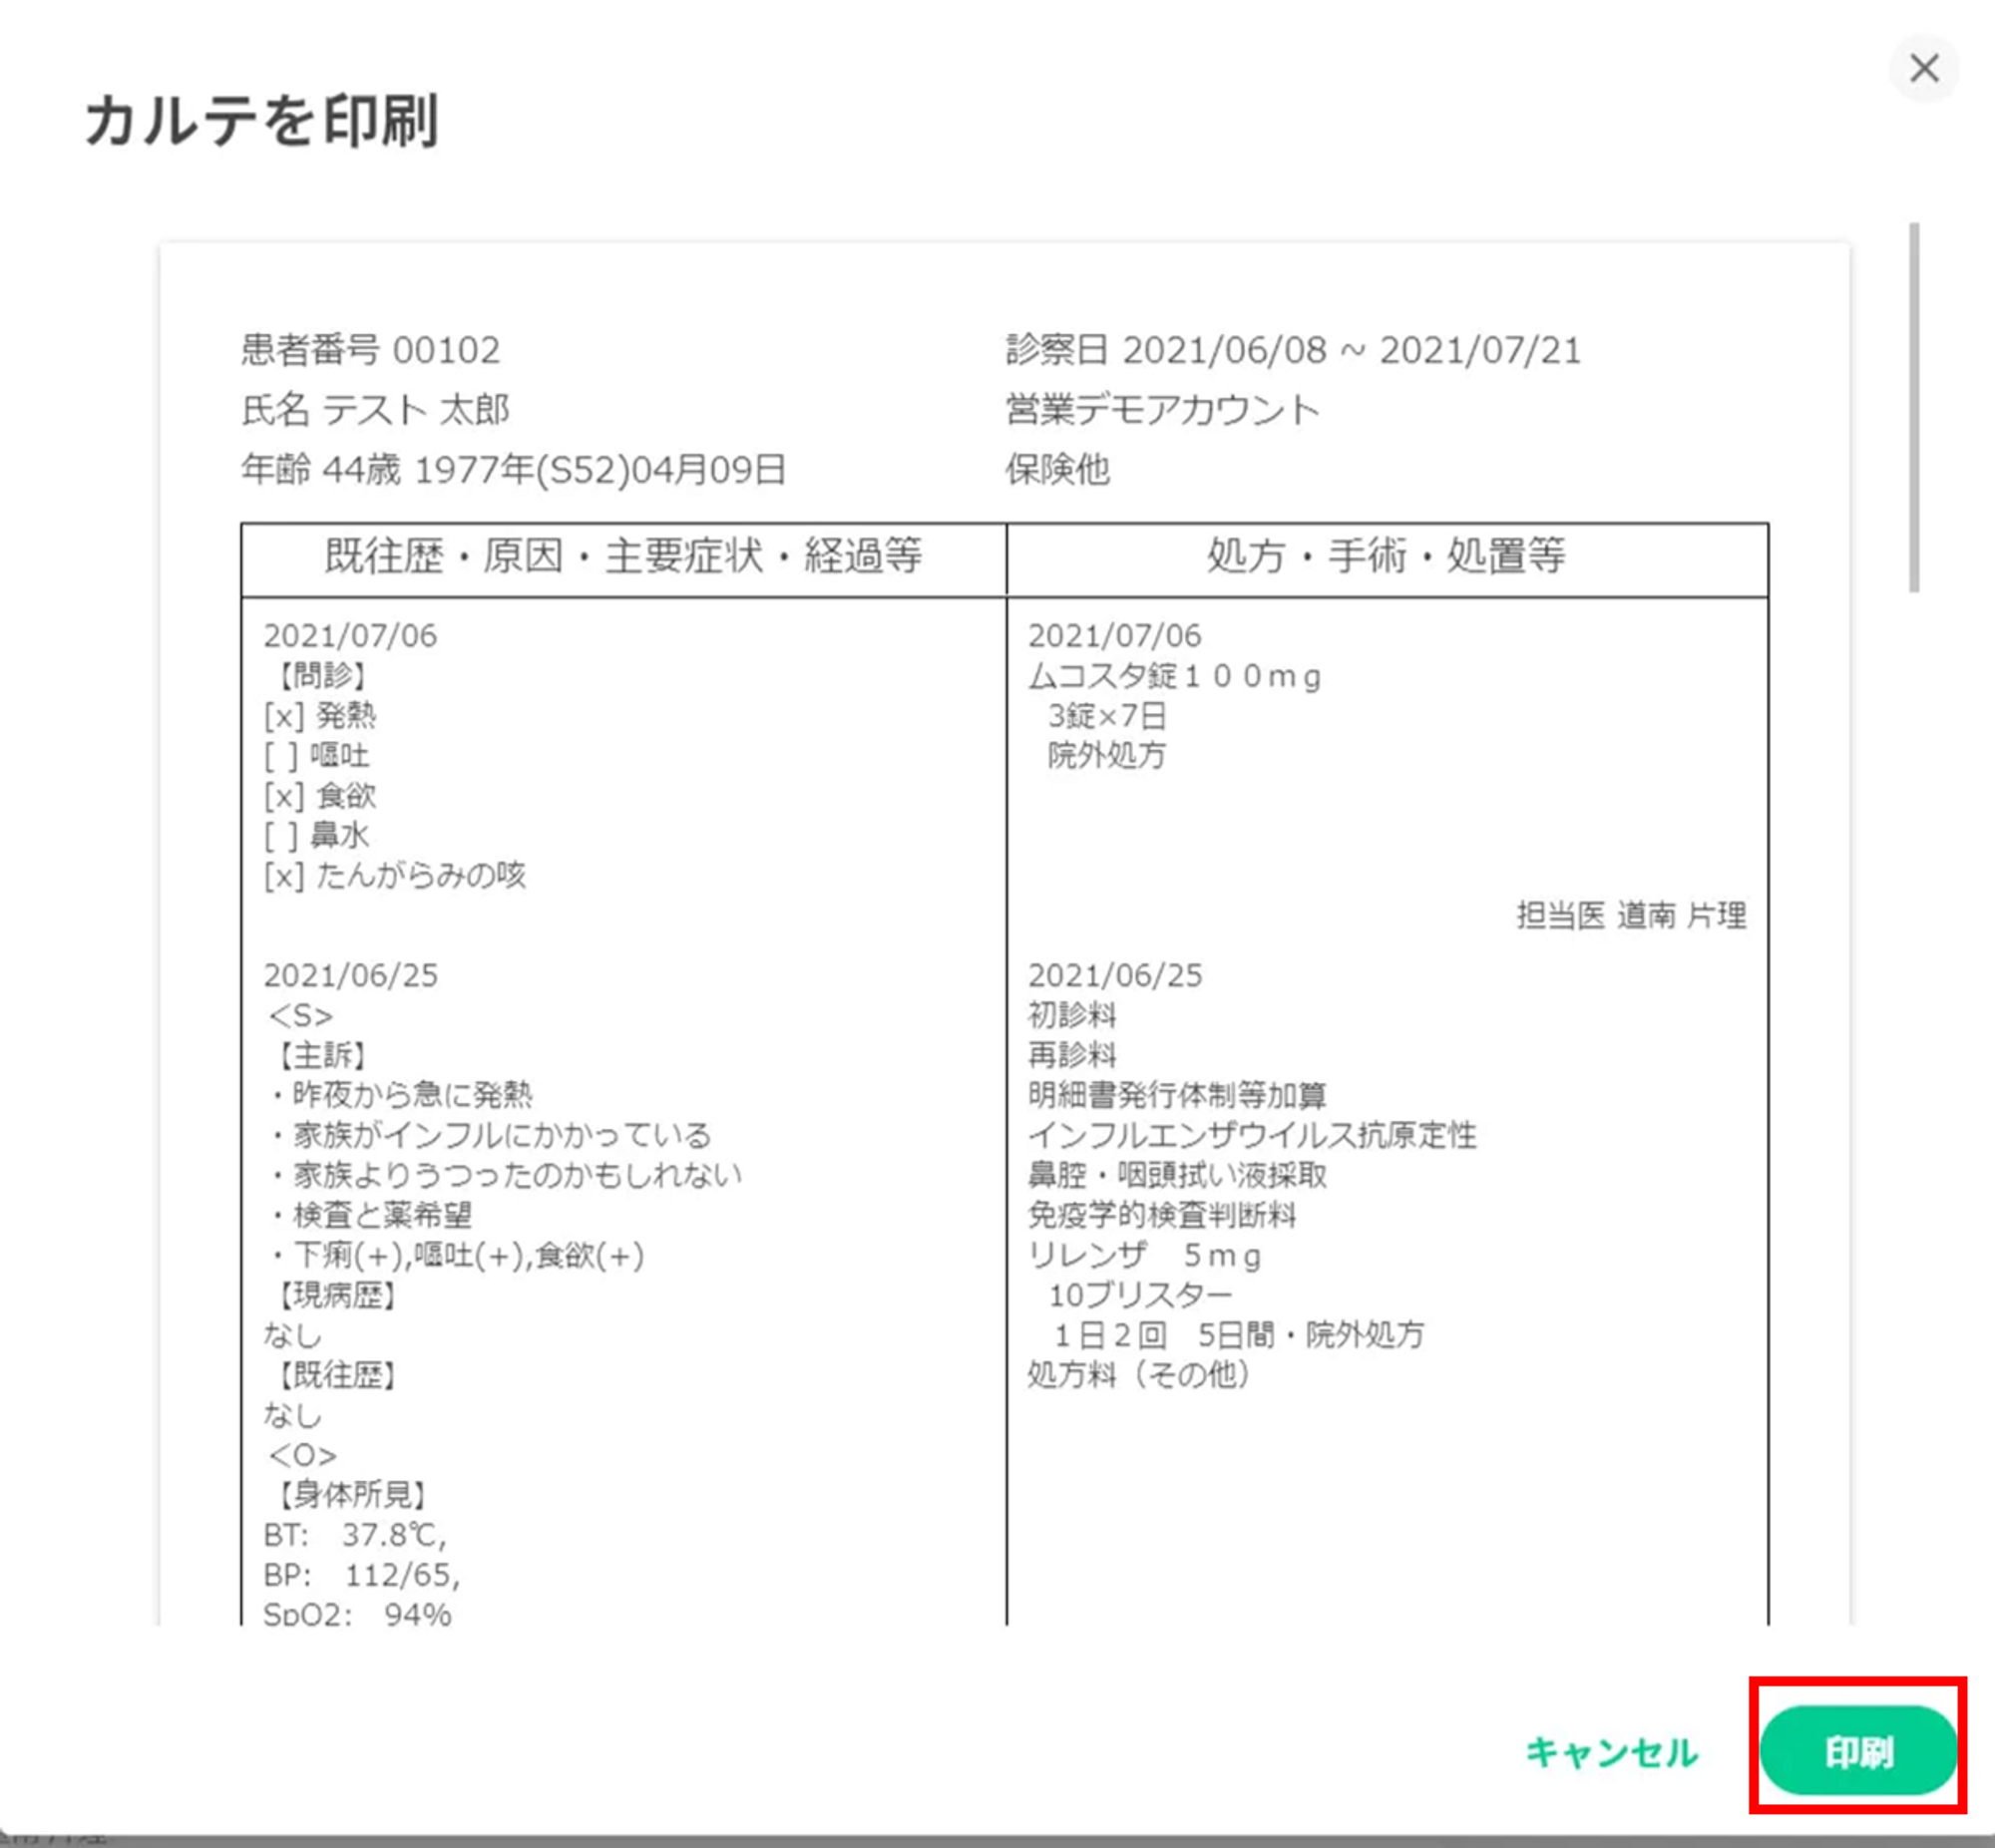Click the [x] 発熱 checkbox line
The image size is (1995, 1848).
320,715
